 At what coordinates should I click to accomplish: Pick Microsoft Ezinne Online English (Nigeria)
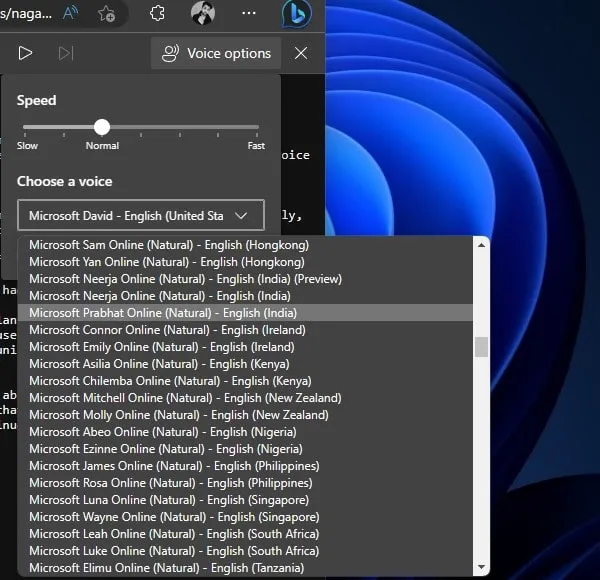(245, 449)
